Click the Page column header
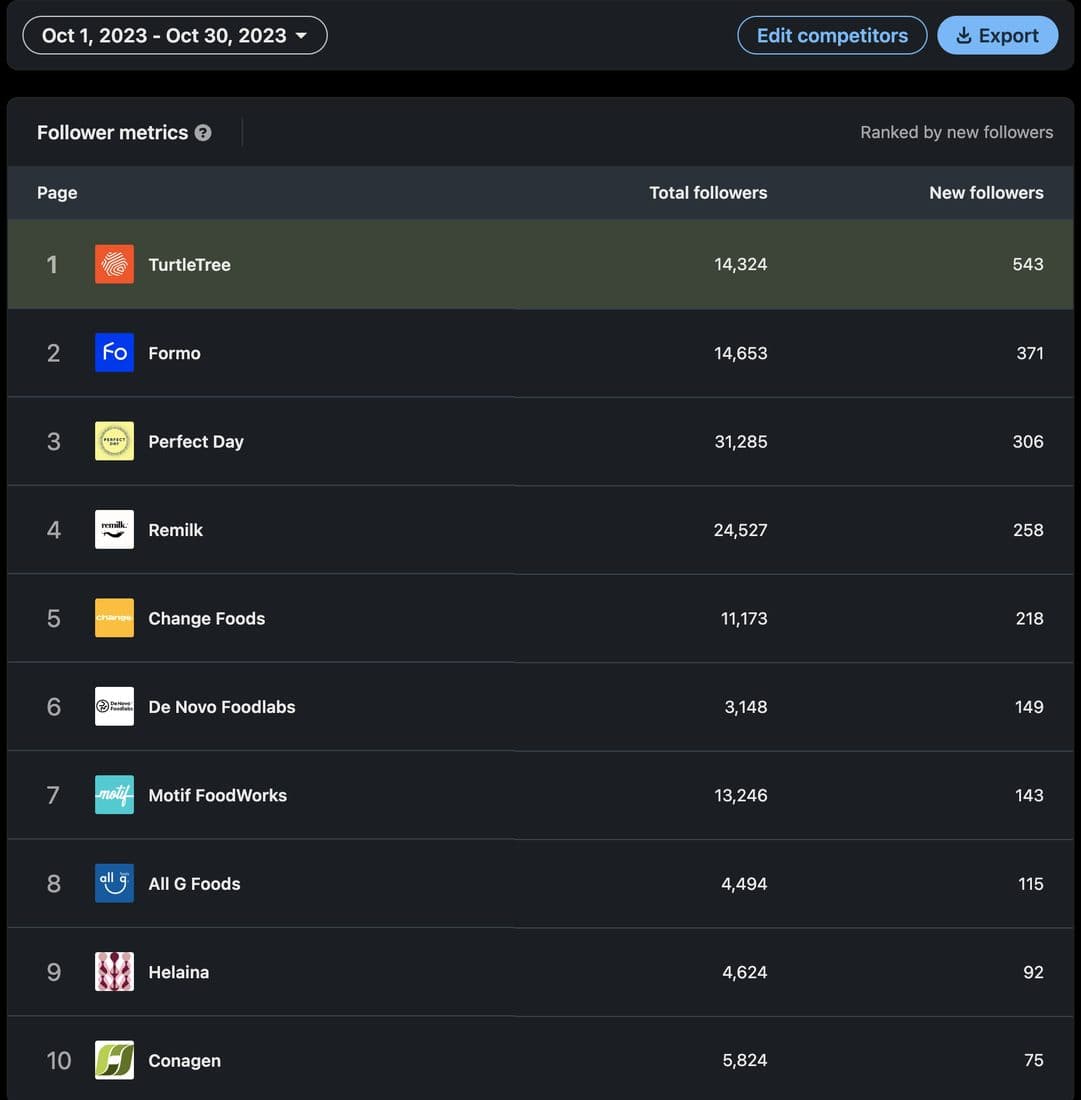 (57, 193)
